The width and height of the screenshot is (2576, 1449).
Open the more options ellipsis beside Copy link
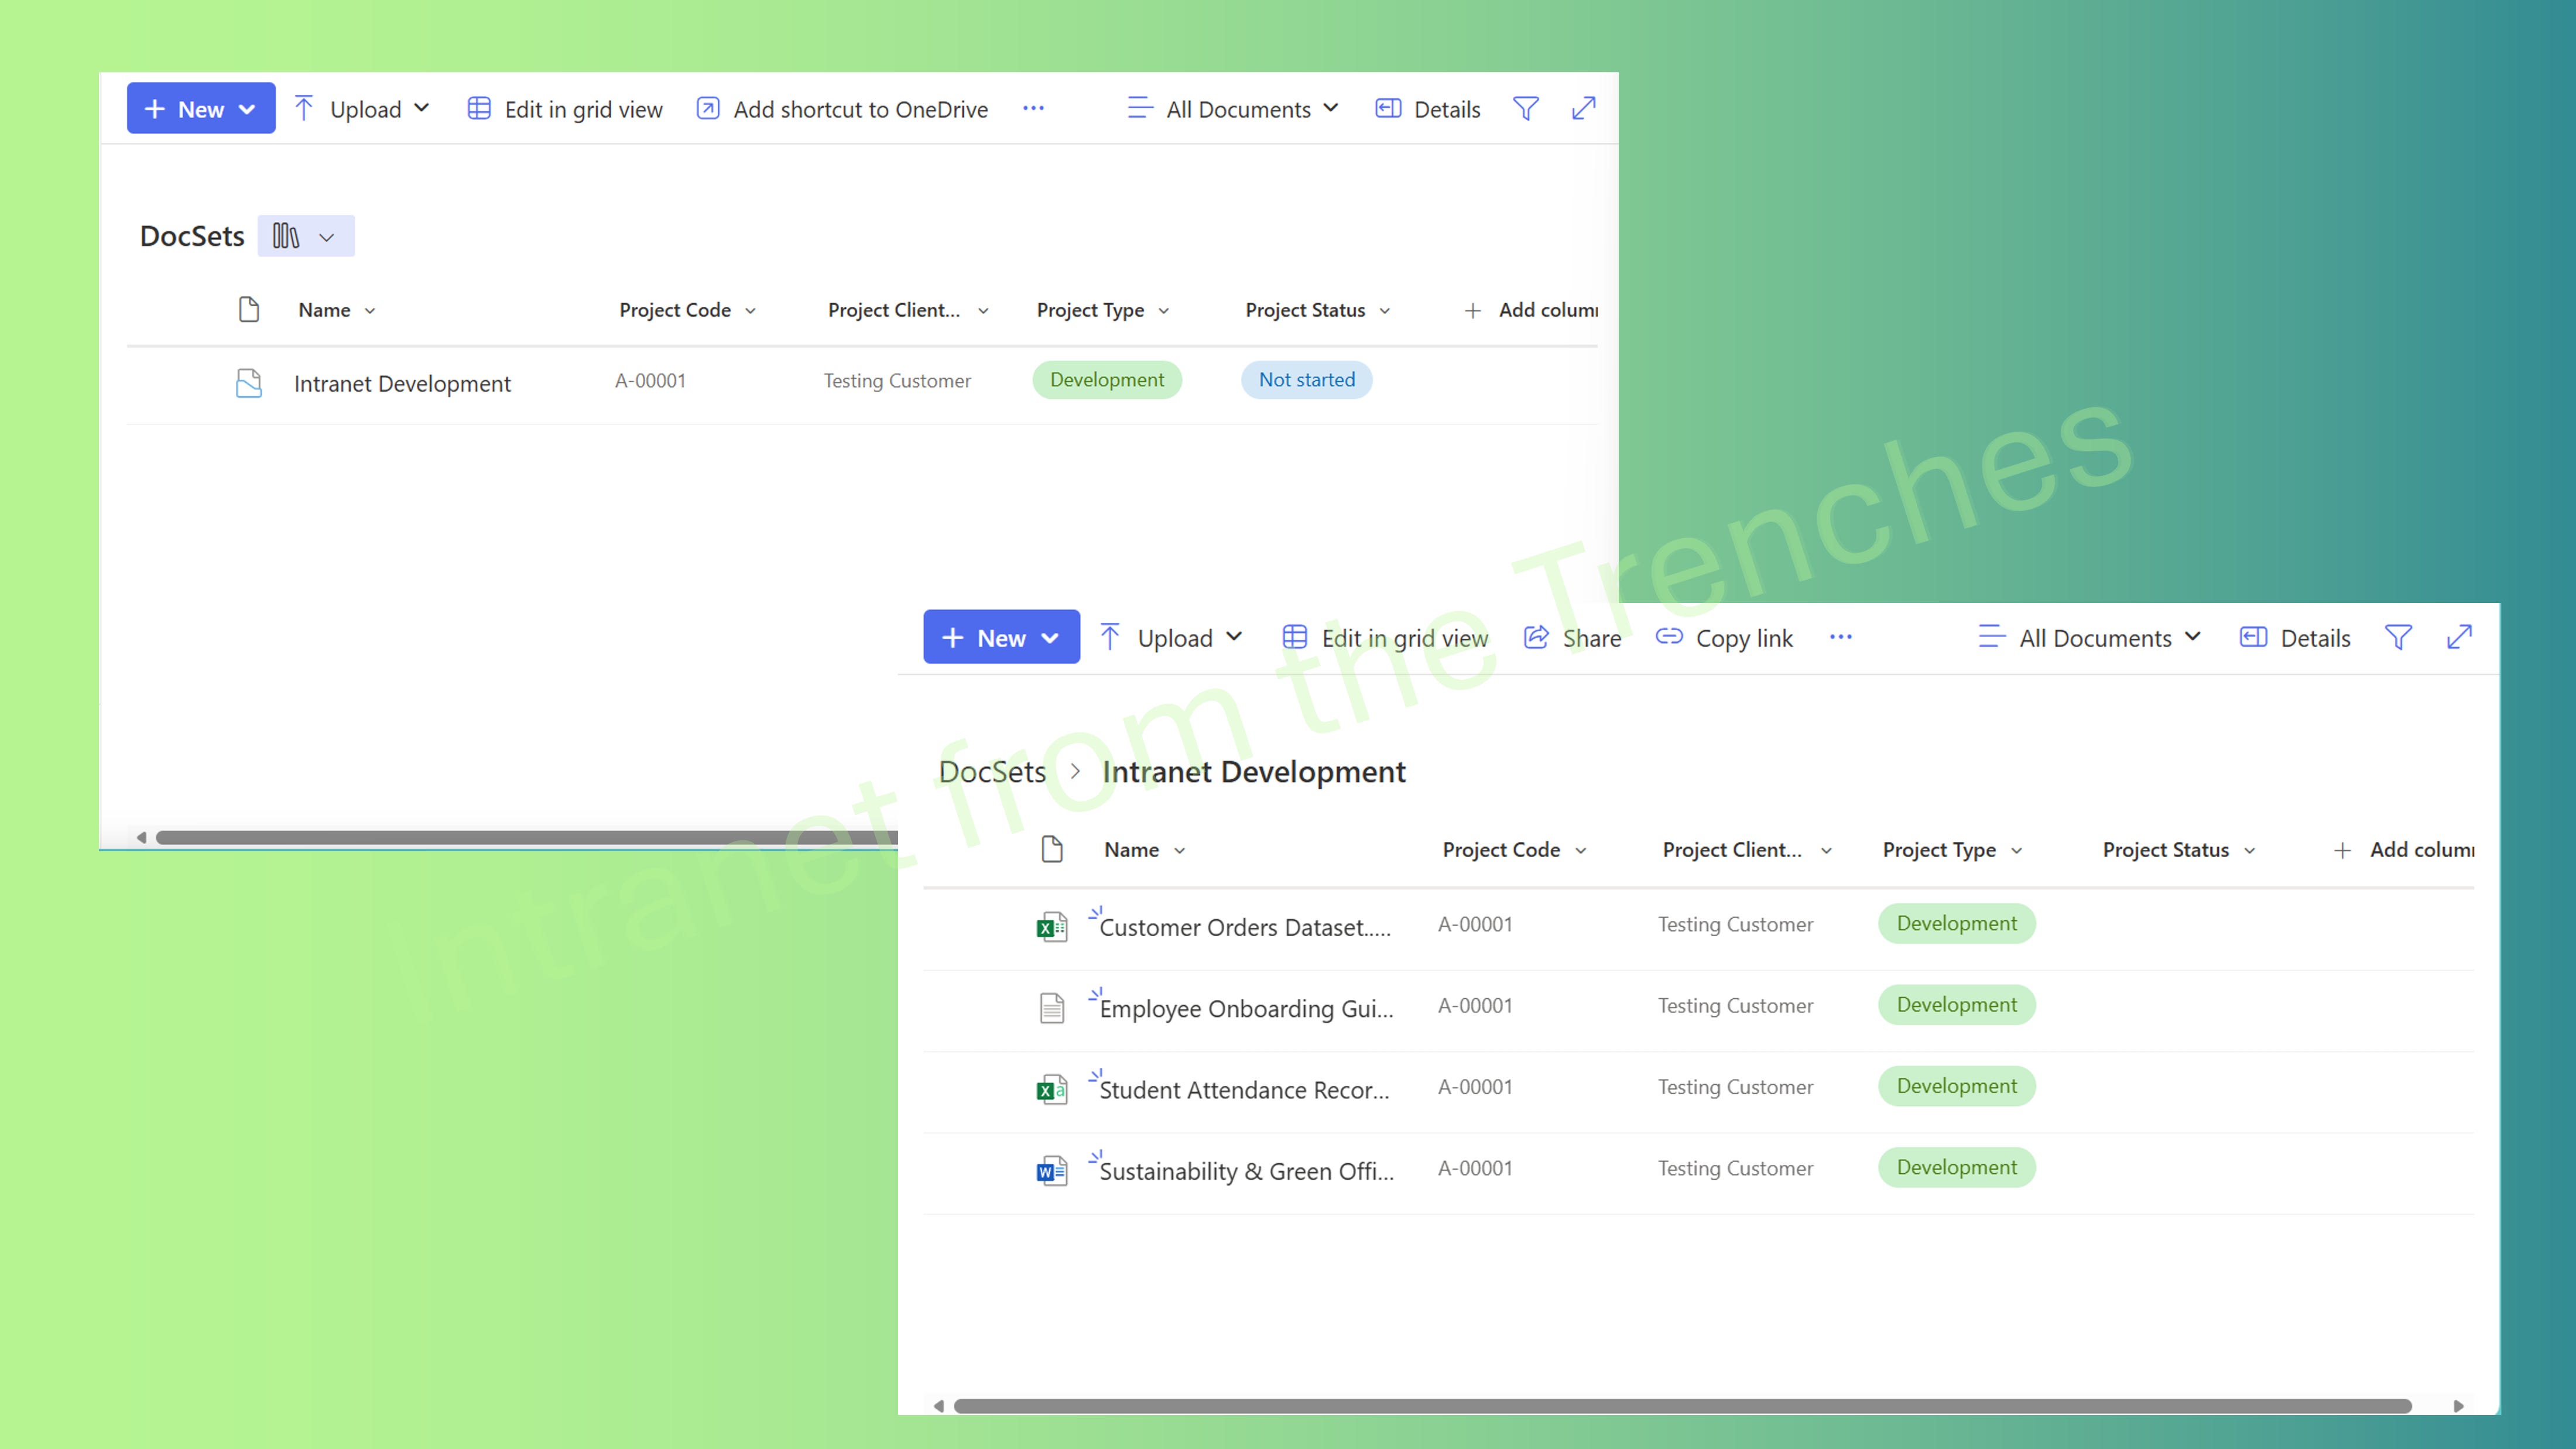pos(1840,638)
